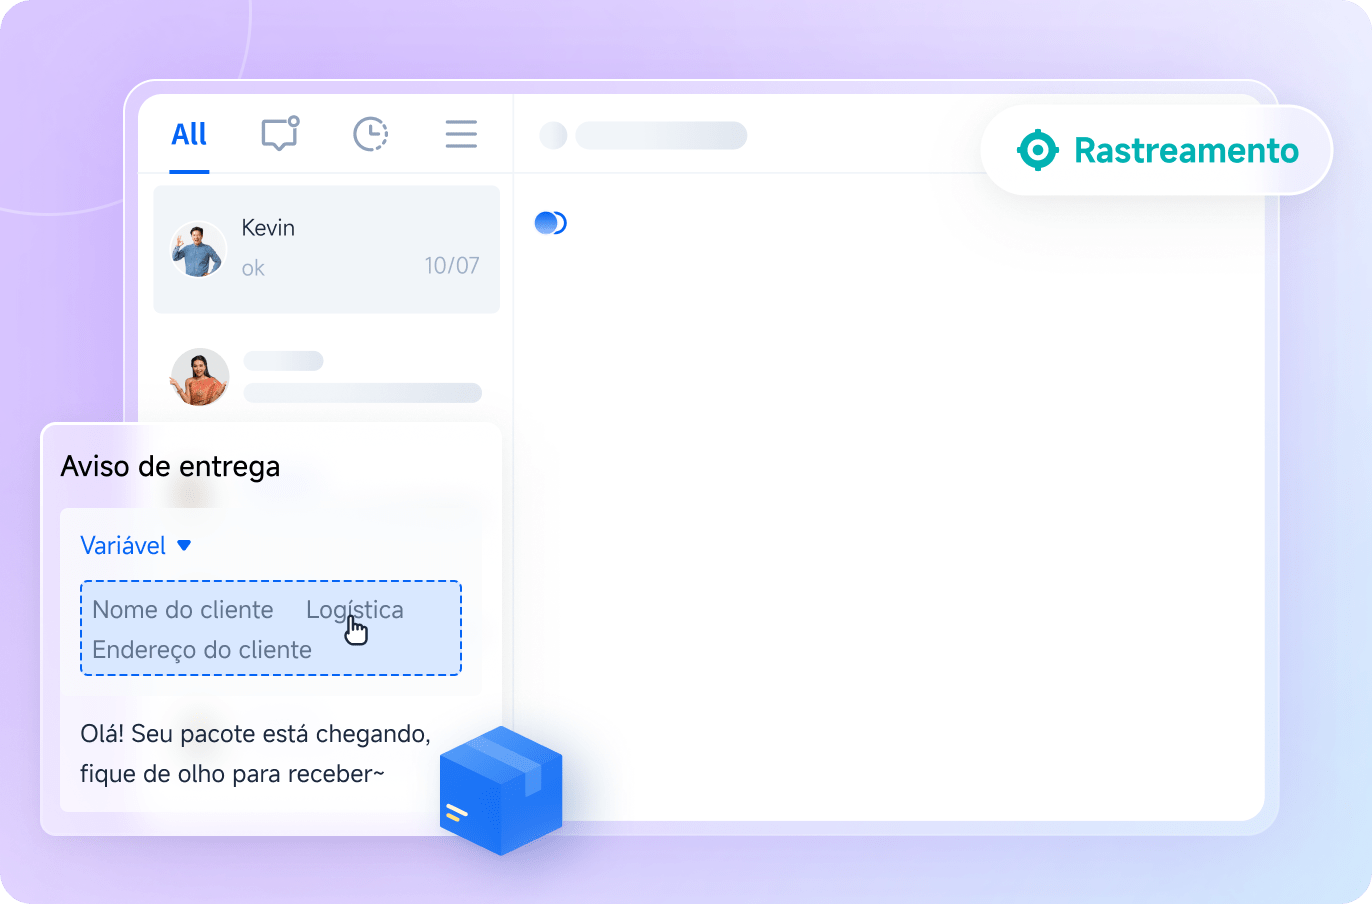Screen dimensions: 1372x904
Task: Click Kevin's profile avatar
Action: click(x=198, y=249)
